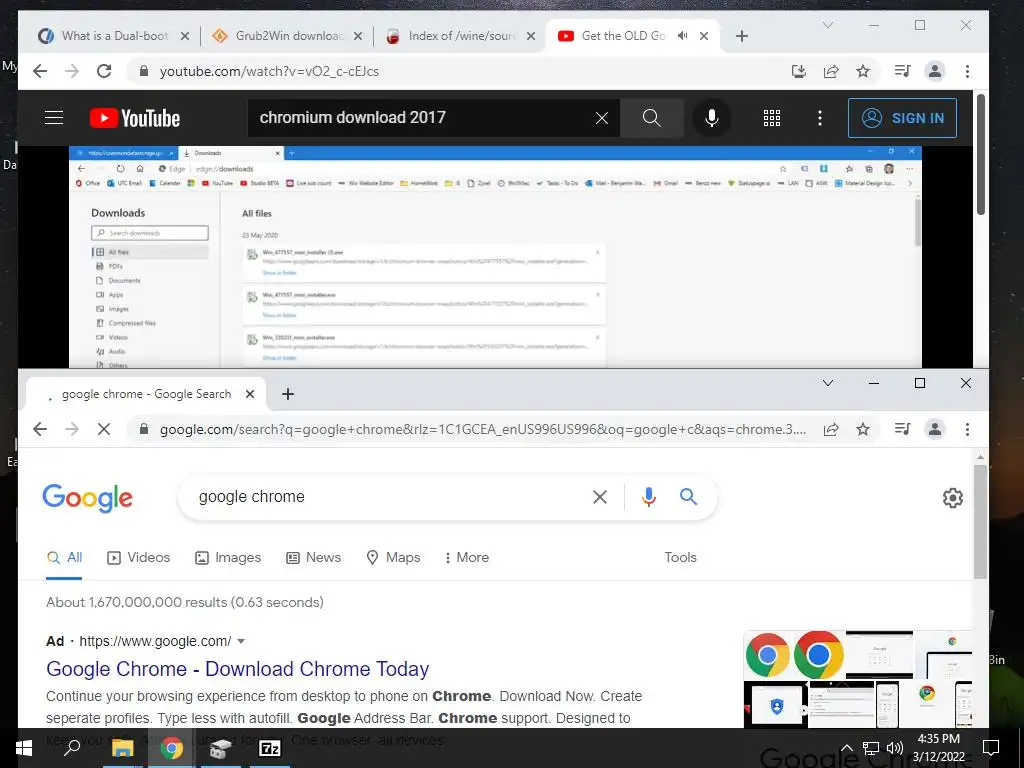Click the YouTube SIGN IN button
Image resolution: width=1024 pixels, height=768 pixels.
[x=902, y=118]
